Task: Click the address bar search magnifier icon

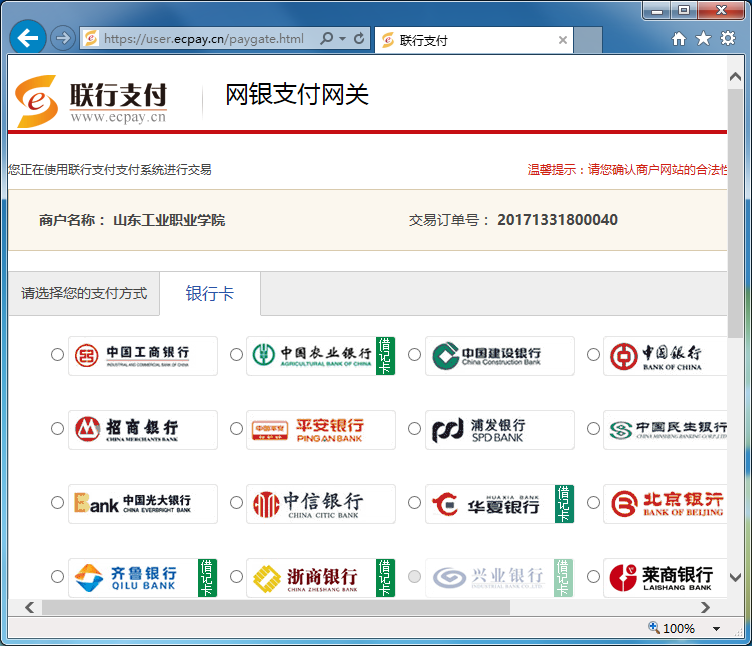Action: point(326,39)
